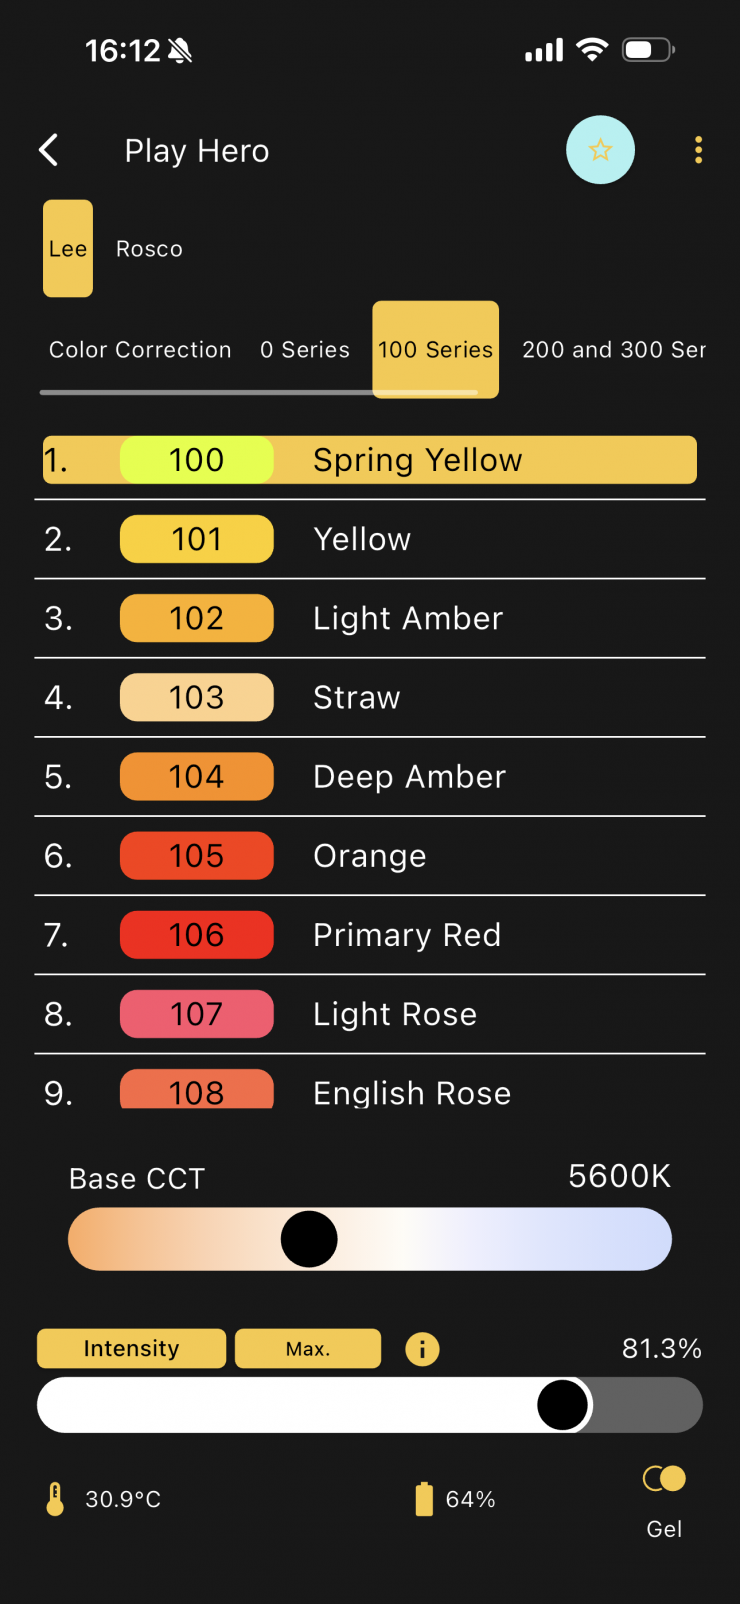This screenshot has height=1604, width=740.
Task: Switch to the Rosco gel brand
Action: (149, 249)
